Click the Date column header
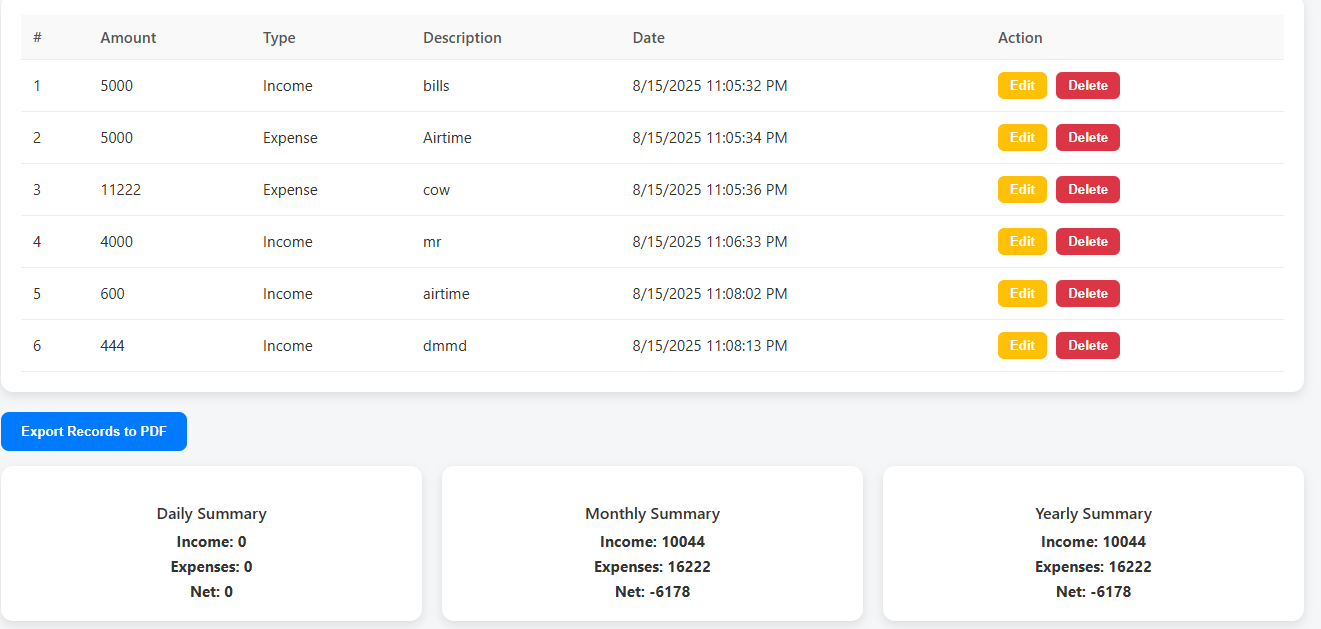1321x629 pixels. tap(648, 38)
